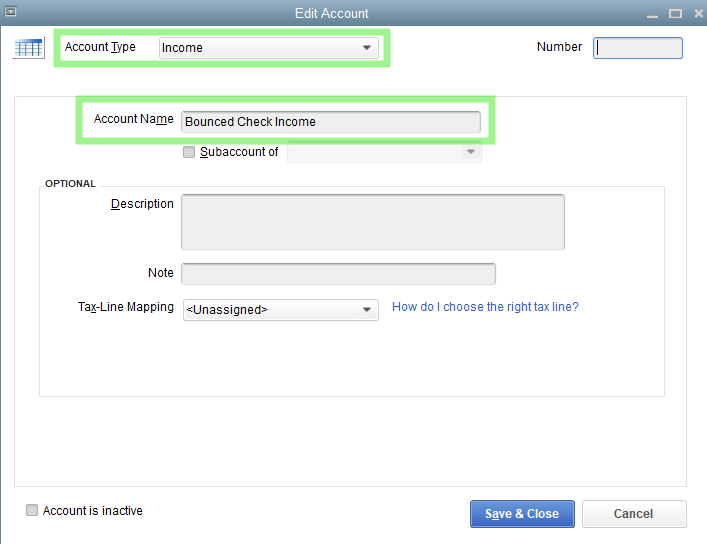
Task: Tick the Account is inactive checkbox
Action: tap(32, 510)
